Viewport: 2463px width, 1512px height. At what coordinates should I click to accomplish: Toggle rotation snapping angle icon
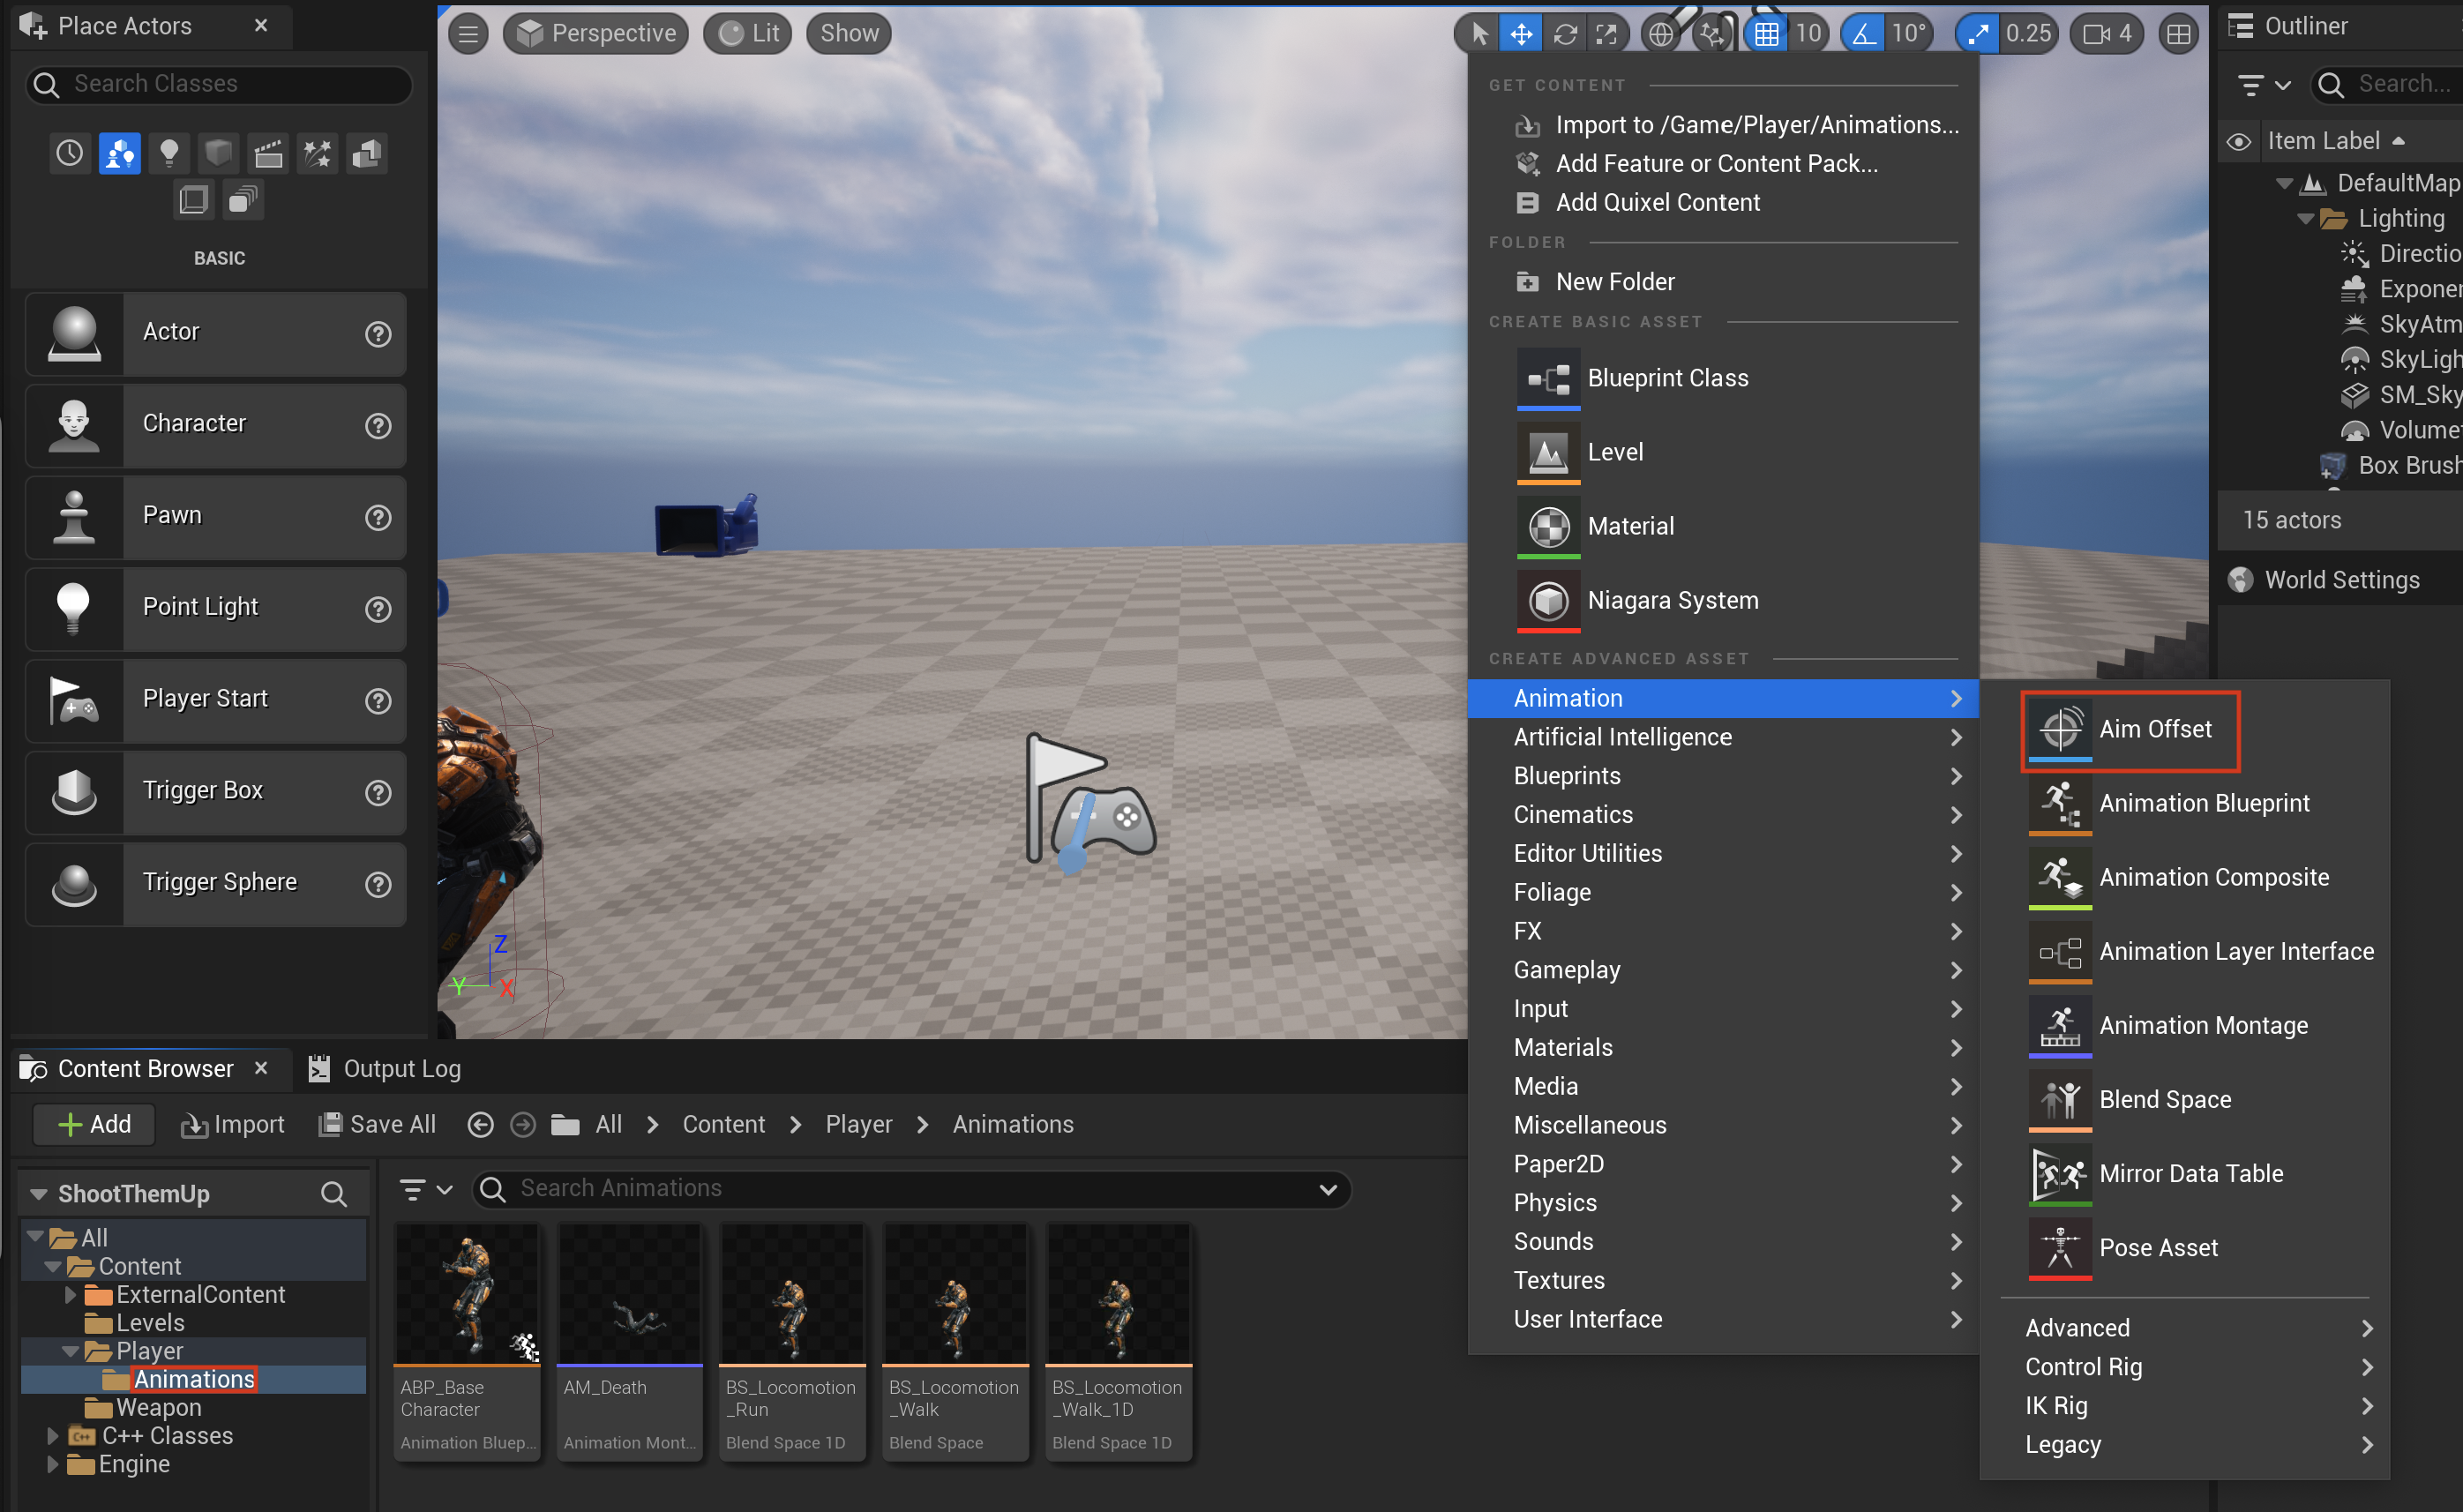1862,33
